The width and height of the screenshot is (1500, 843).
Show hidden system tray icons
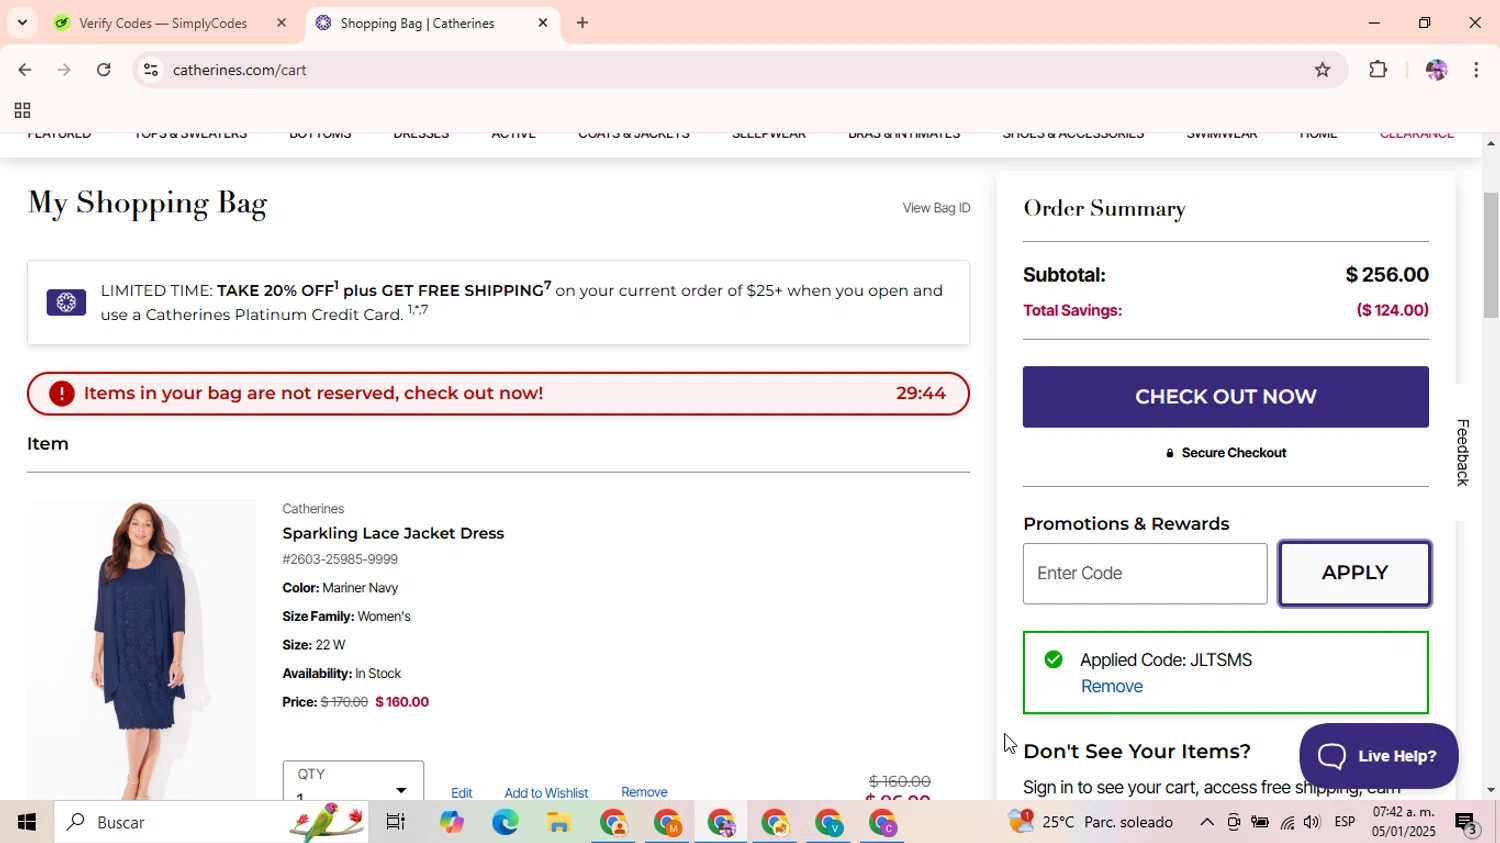click(x=1206, y=822)
